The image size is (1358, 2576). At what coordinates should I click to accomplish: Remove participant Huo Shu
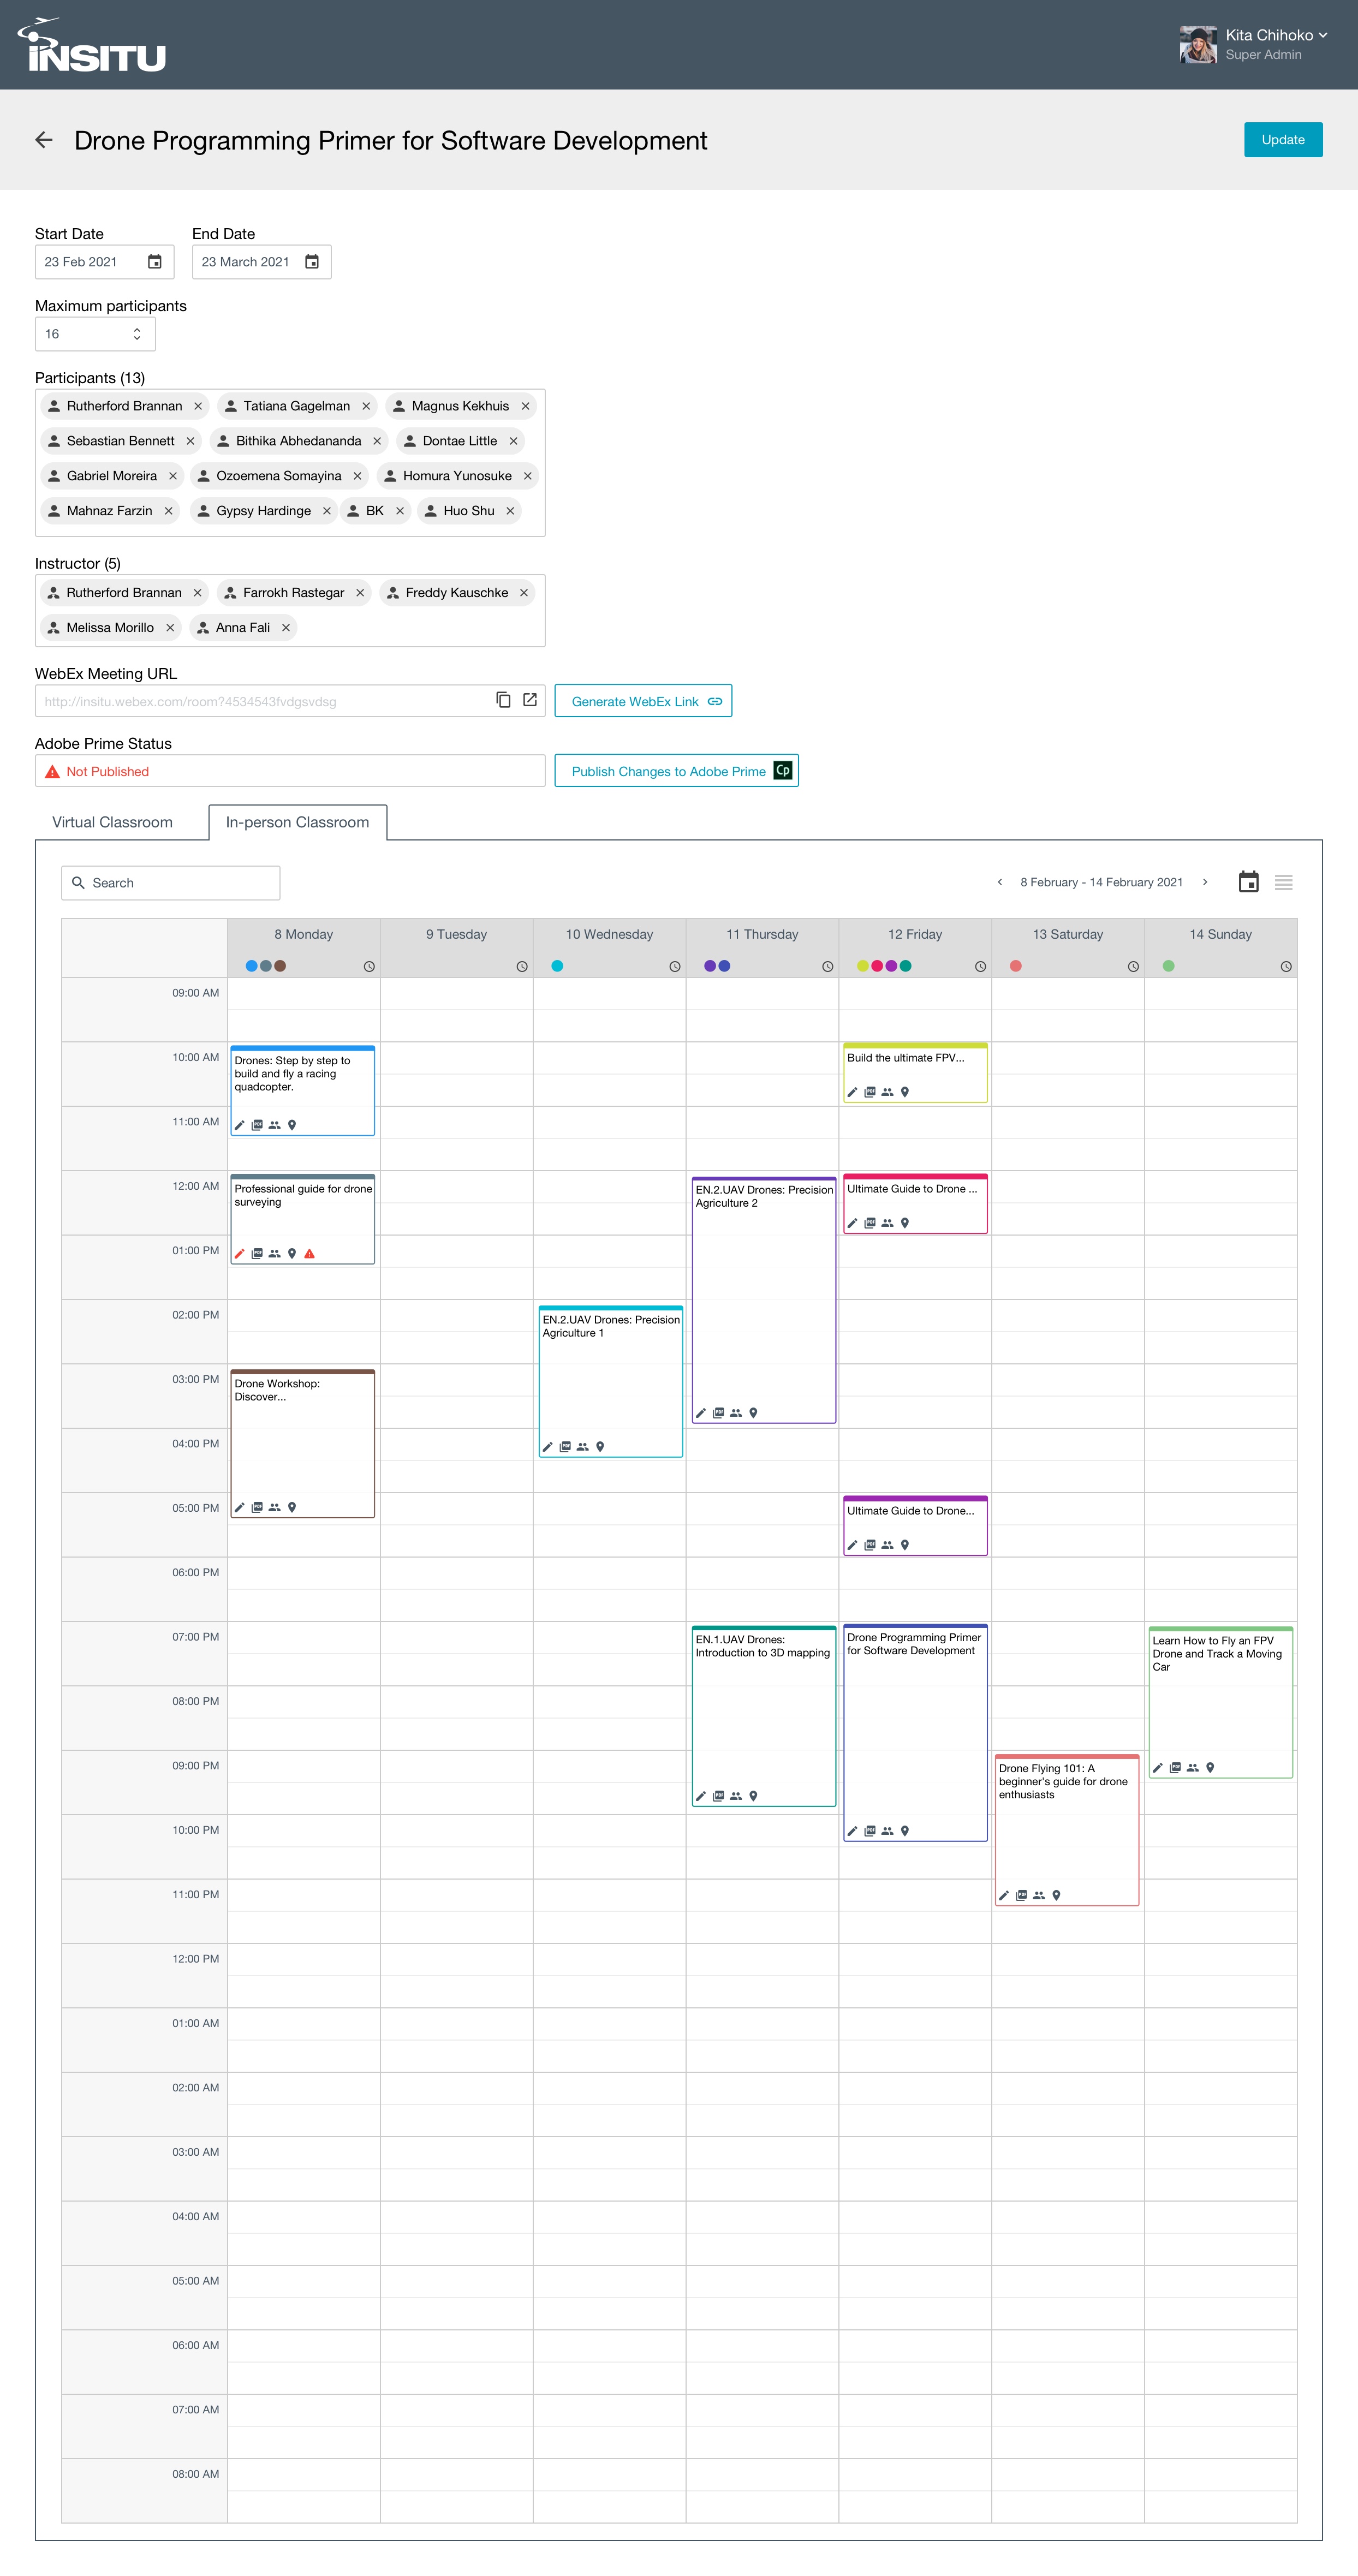[510, 511]
